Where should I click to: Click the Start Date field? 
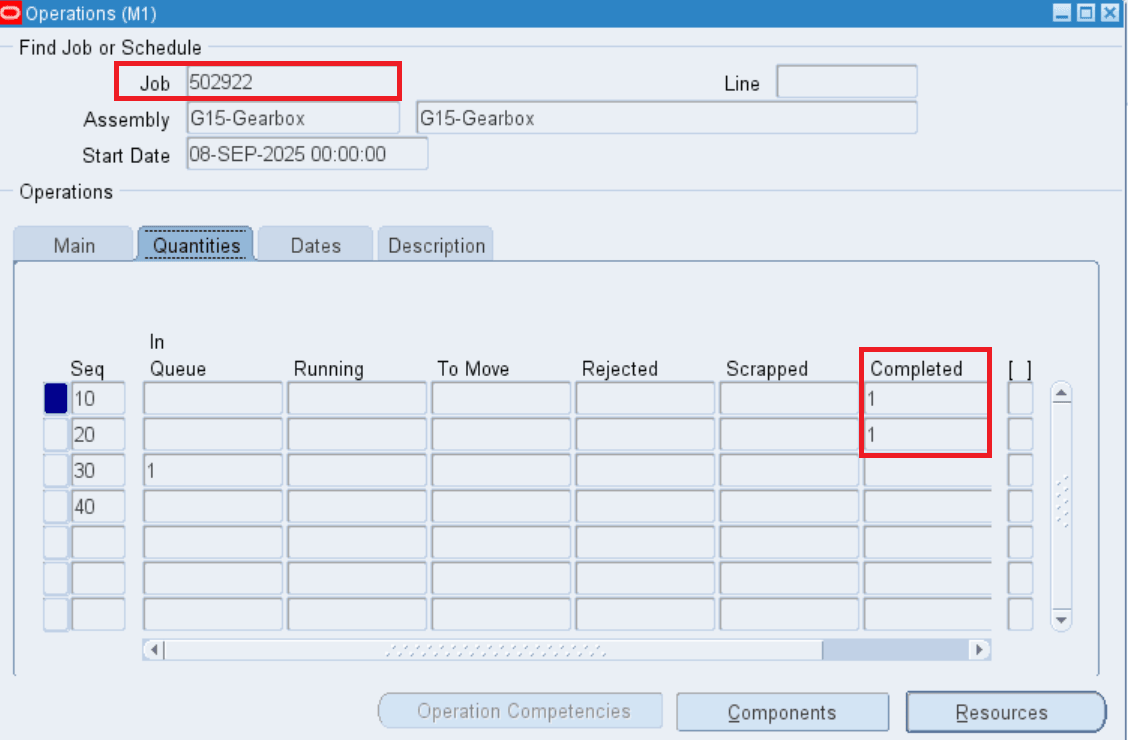(307, 154)
